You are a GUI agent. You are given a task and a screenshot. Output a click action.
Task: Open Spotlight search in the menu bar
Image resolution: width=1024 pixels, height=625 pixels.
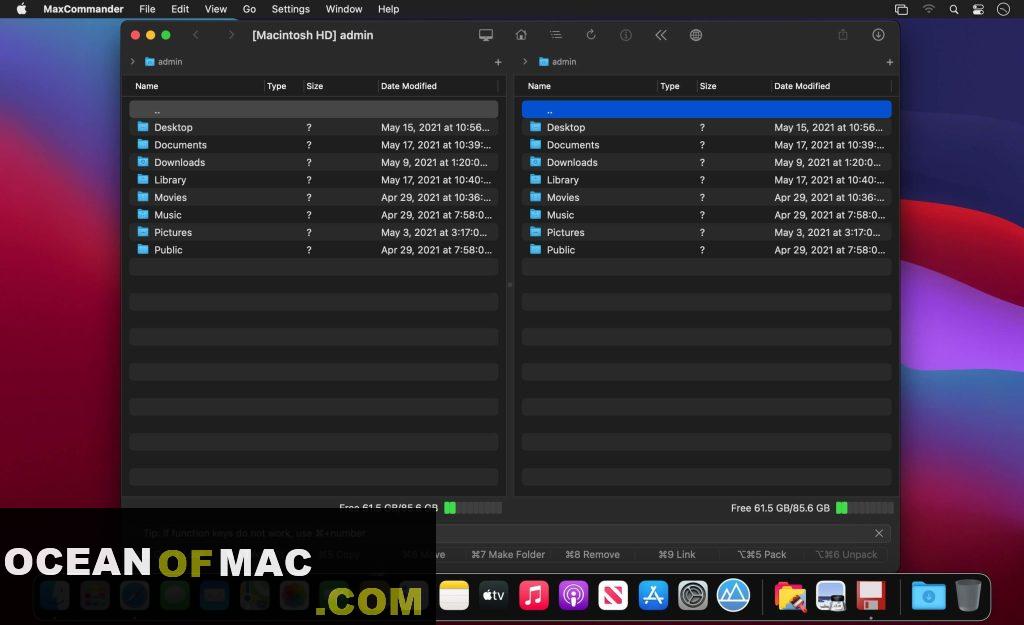[954, 9]
